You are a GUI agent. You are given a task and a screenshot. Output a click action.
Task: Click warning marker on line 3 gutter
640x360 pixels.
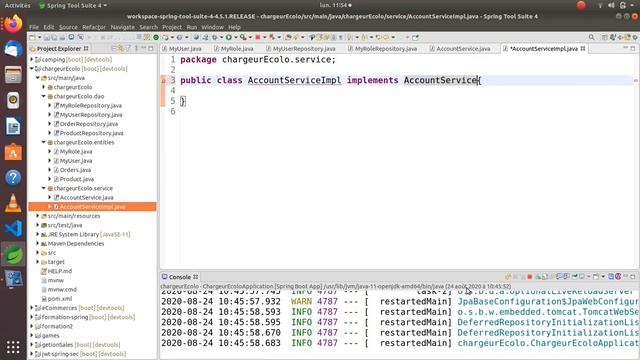pos(164,80)
